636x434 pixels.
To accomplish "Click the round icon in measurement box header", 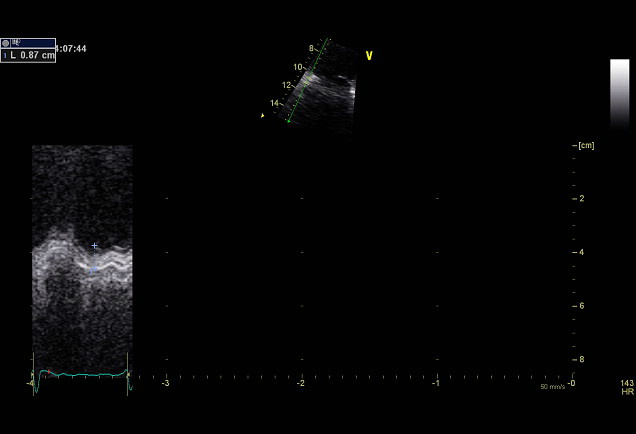I will (x=6, y=43).
